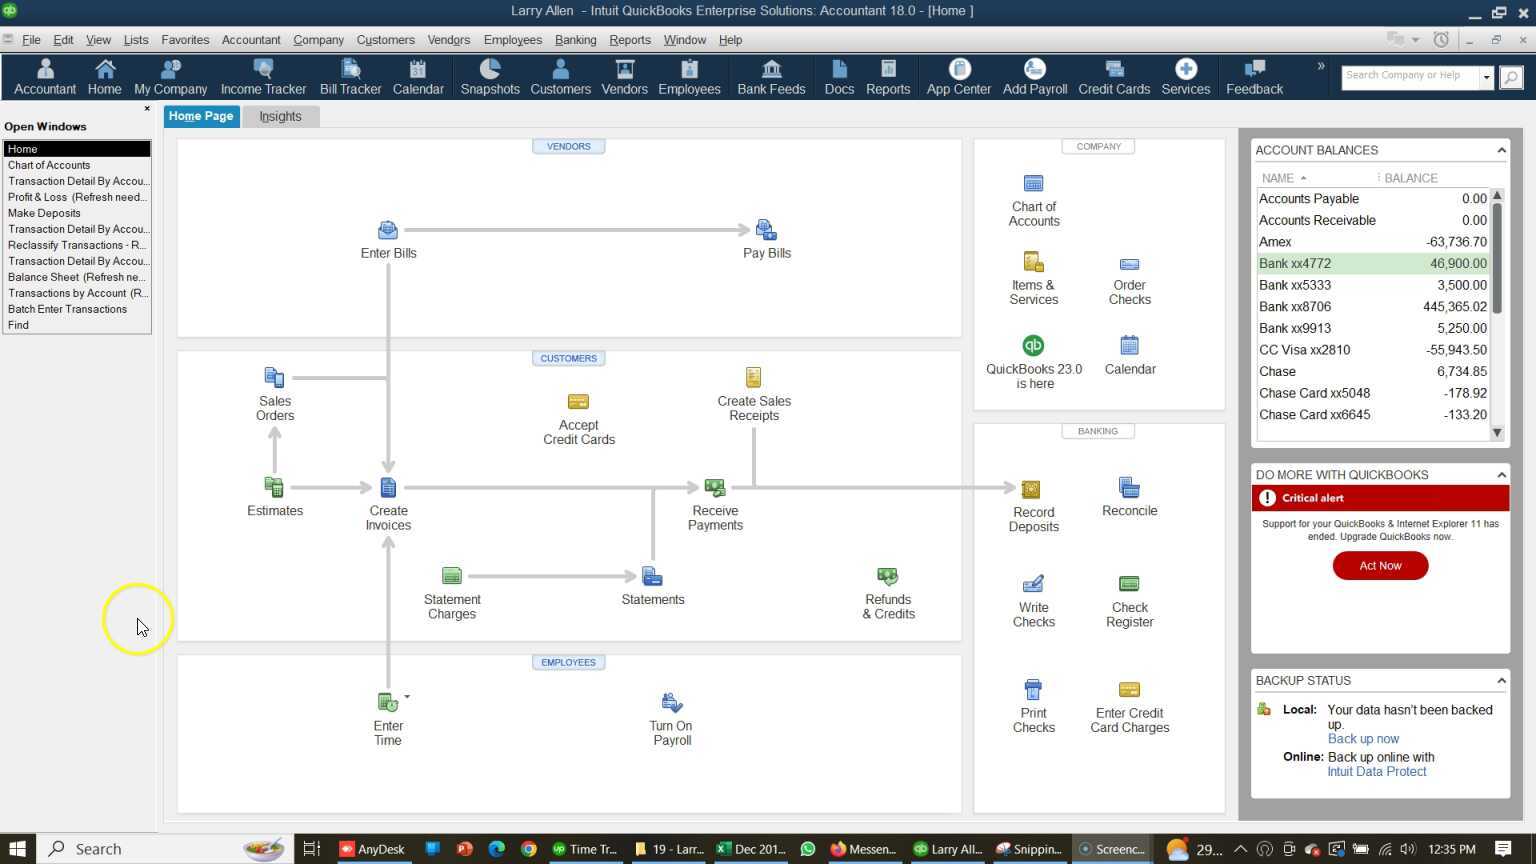Select Batch Enter Transactions in Open Windows

(x=77, y=309)
